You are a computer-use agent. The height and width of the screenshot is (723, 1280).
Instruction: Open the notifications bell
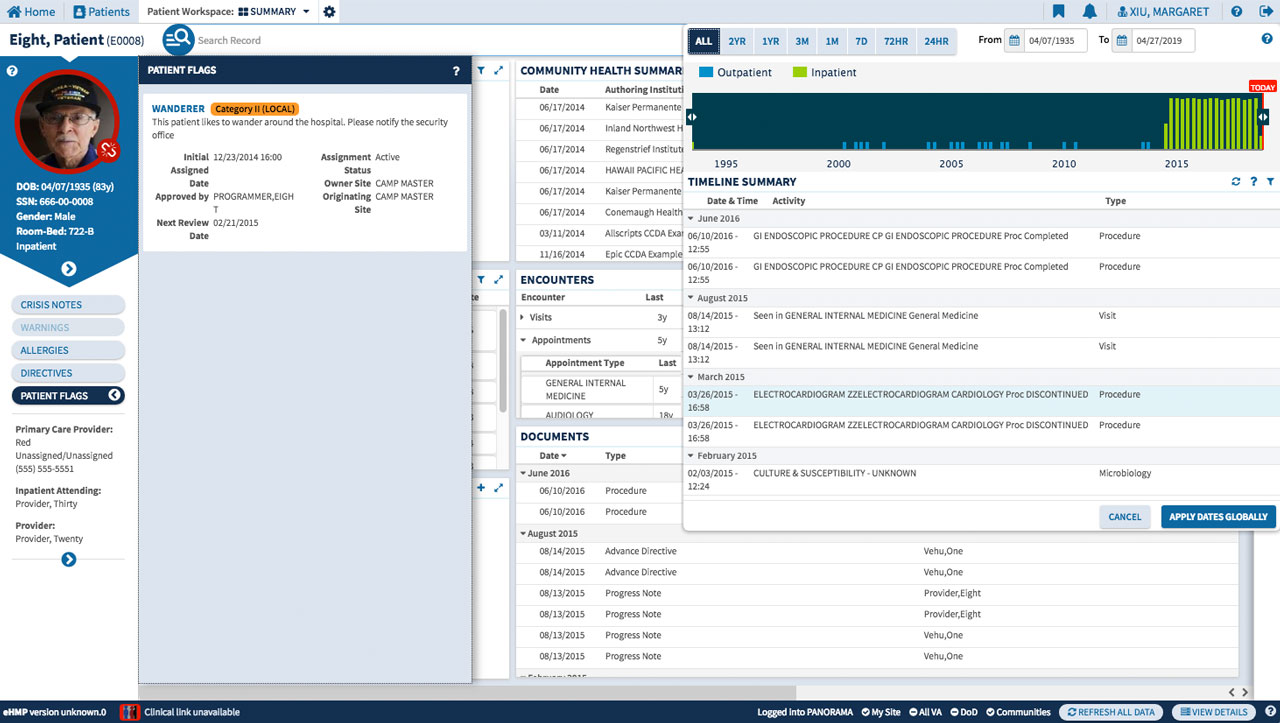[1090, 12]
